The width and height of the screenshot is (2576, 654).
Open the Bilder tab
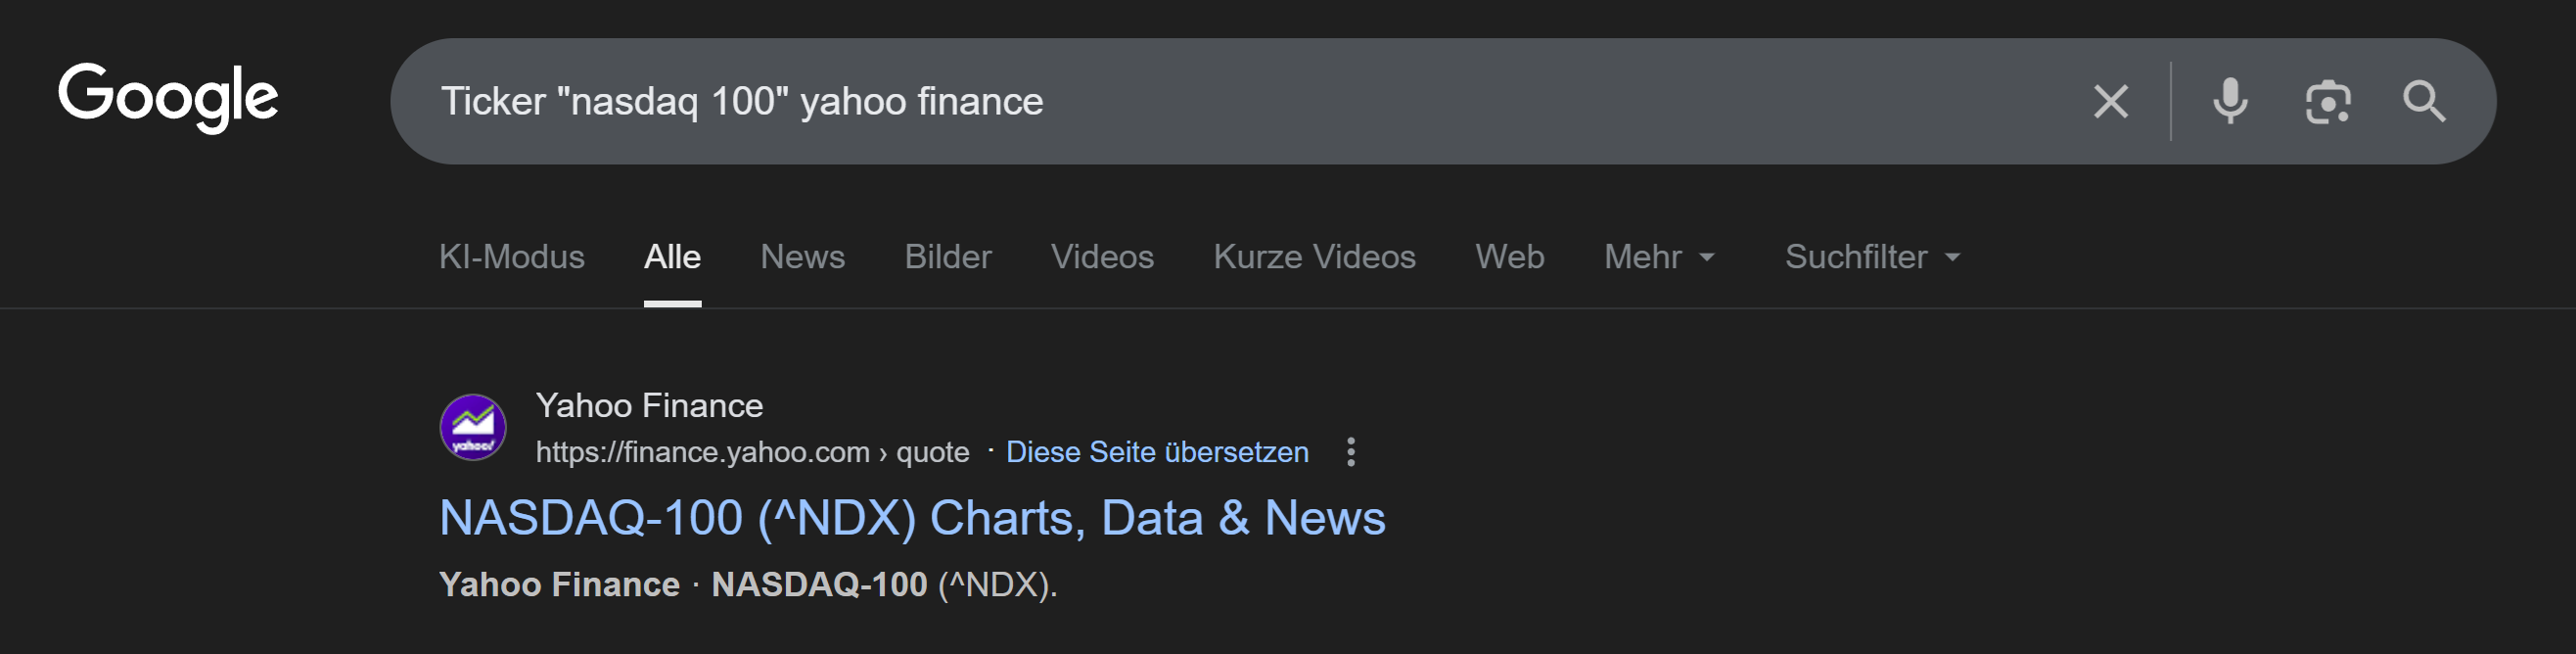coord(947,257)
